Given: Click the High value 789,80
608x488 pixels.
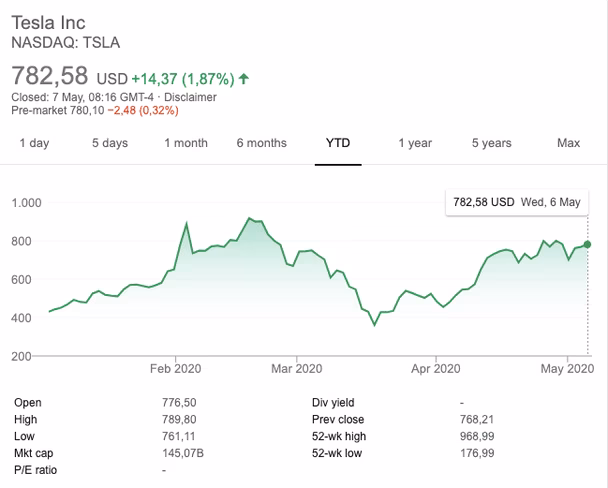Looking at the screenshot, I should point(179,419).
